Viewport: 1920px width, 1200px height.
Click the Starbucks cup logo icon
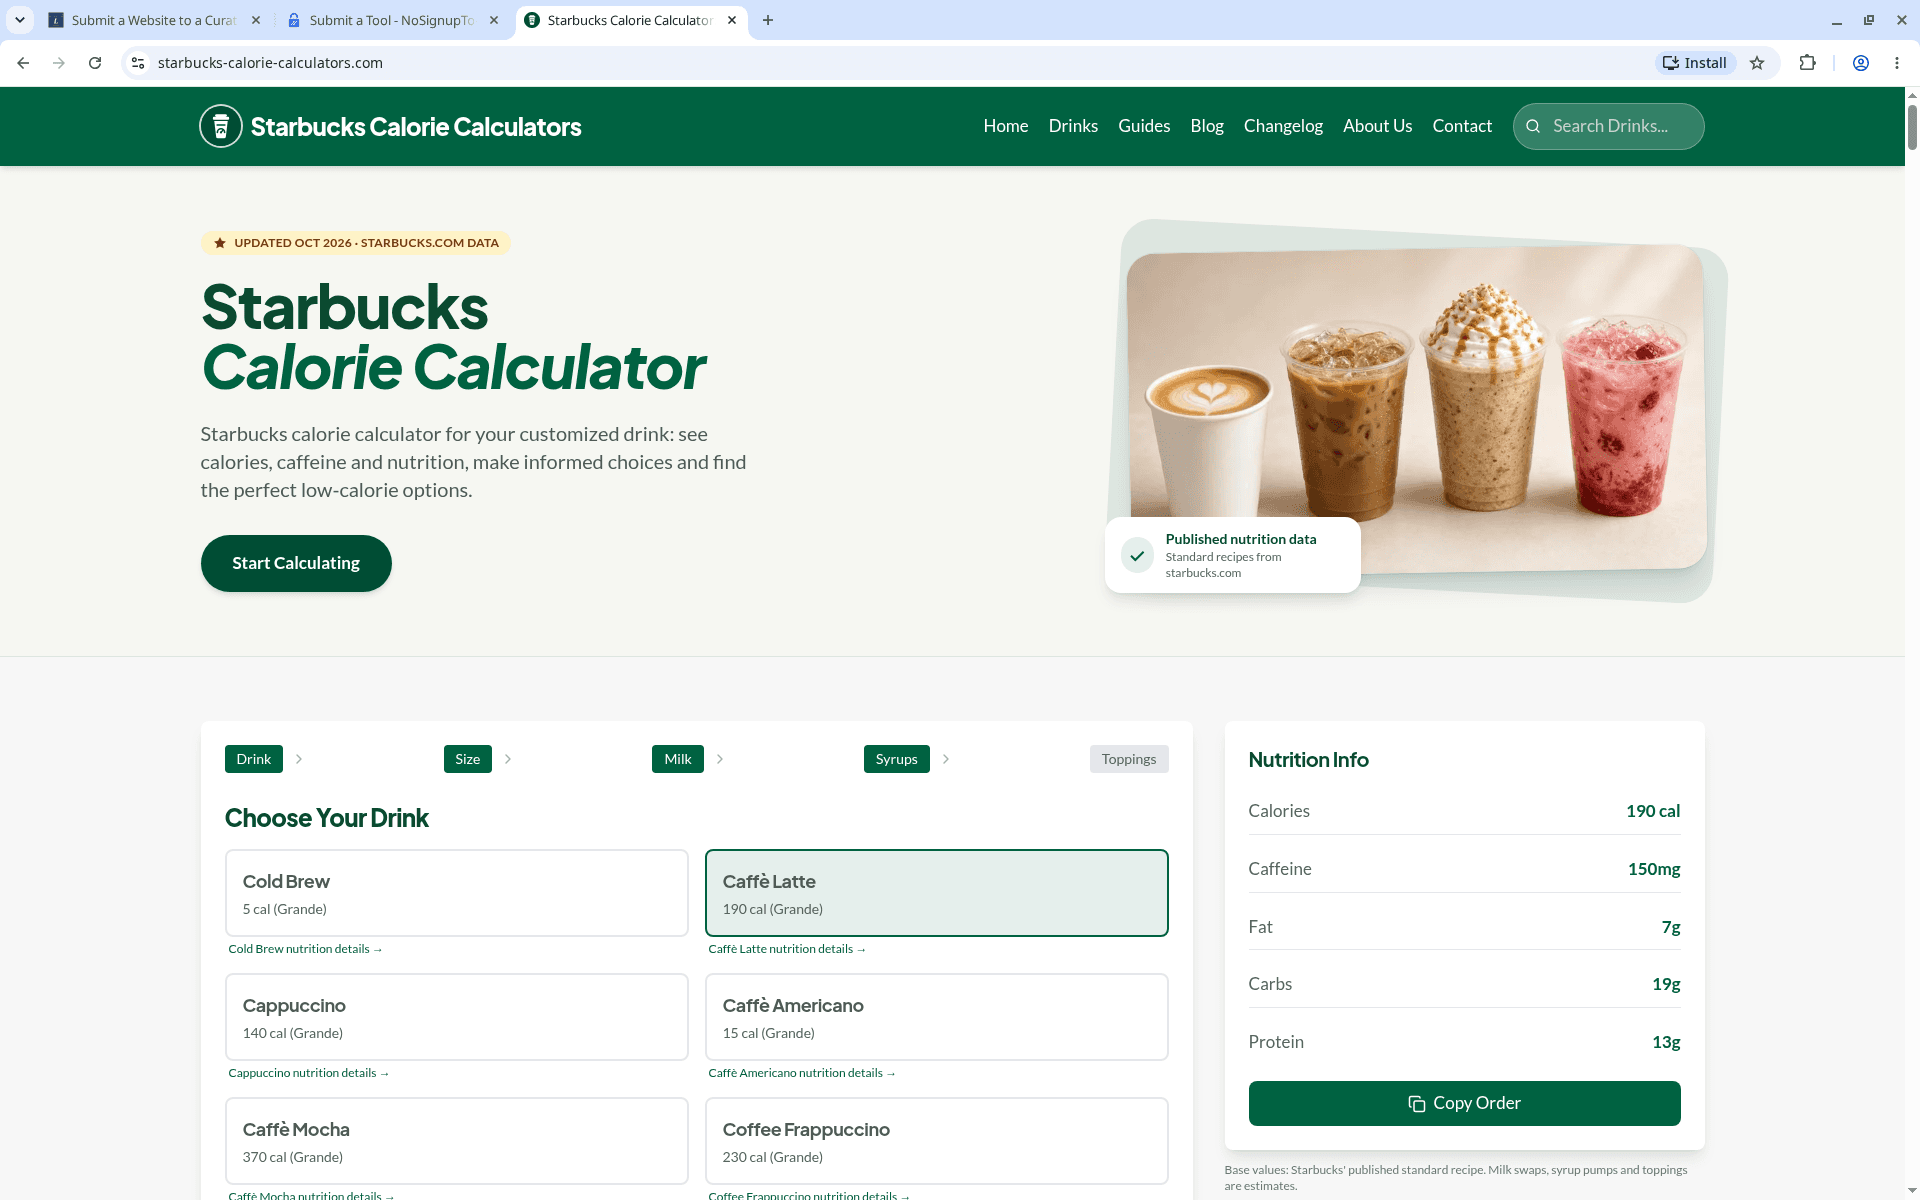221,126
